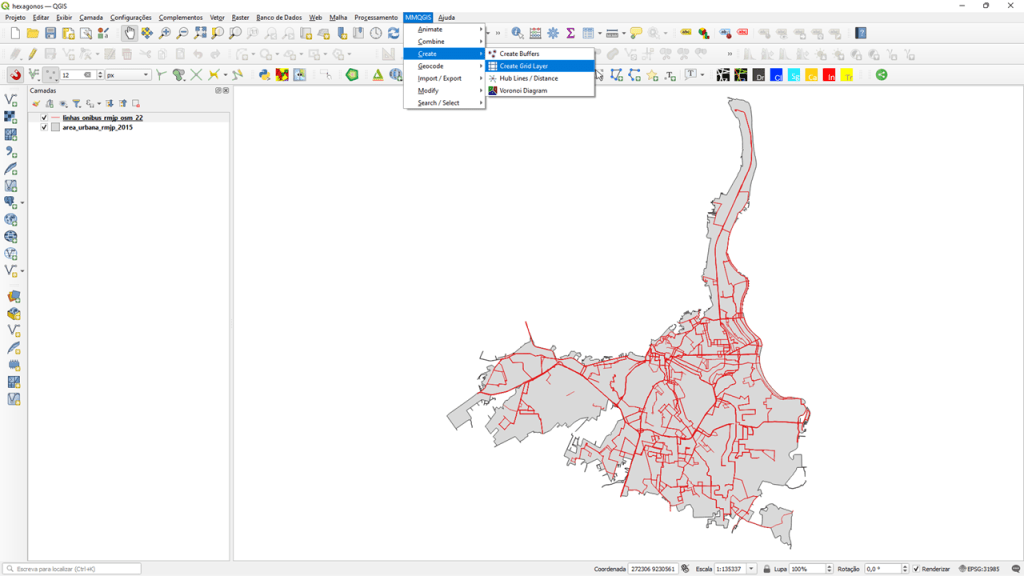
Task: Open the Statistical Summary sigma icon
Action: [570, 33]
